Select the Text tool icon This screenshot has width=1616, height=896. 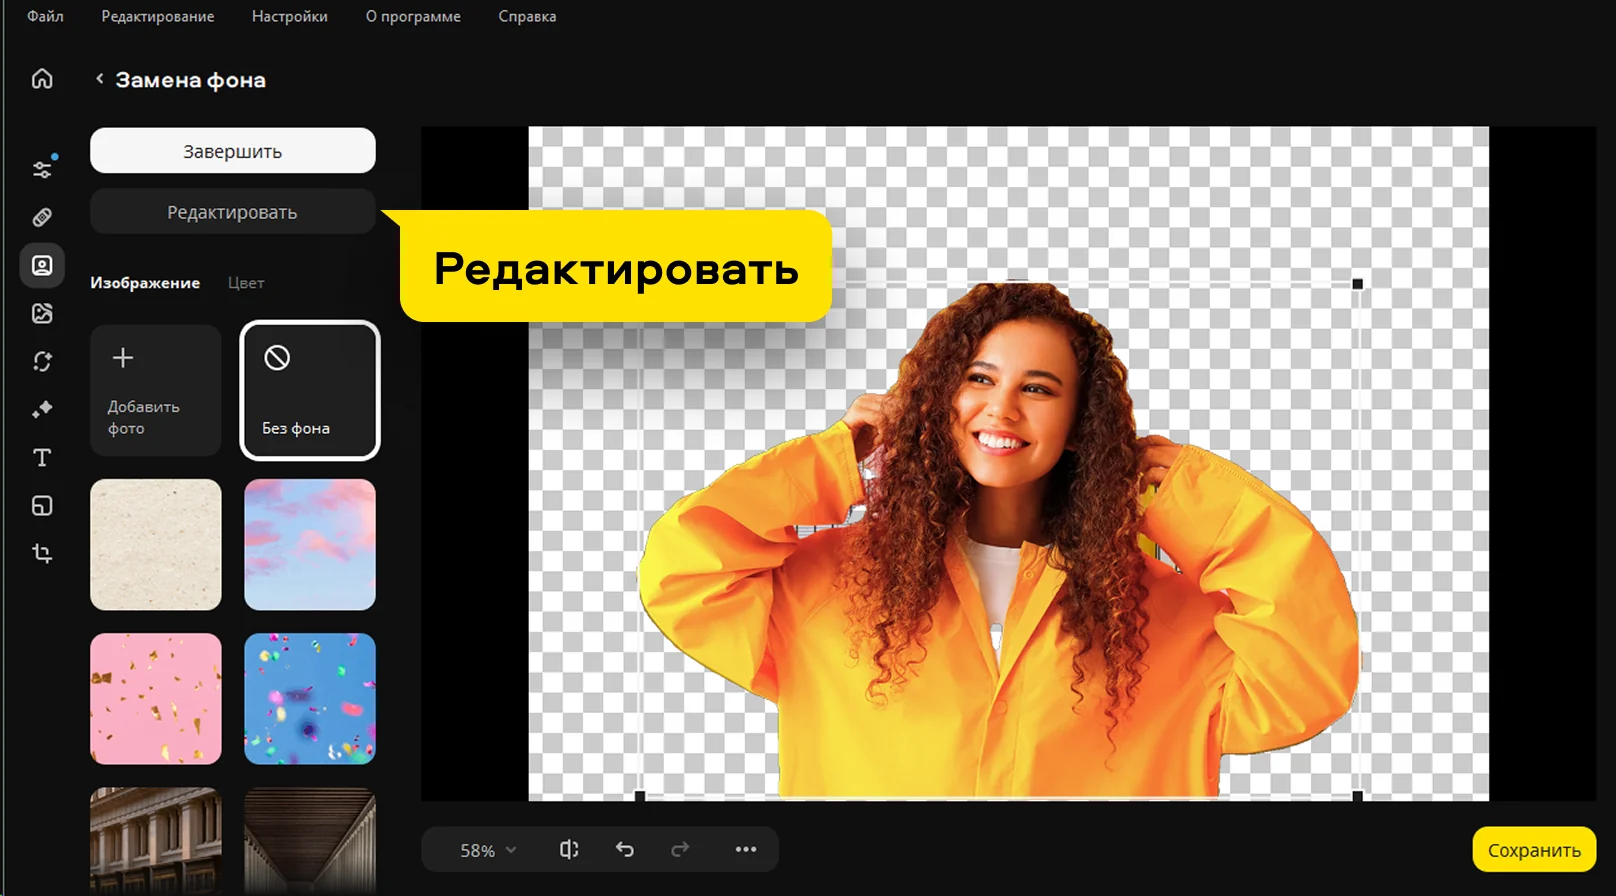(42, 458)
